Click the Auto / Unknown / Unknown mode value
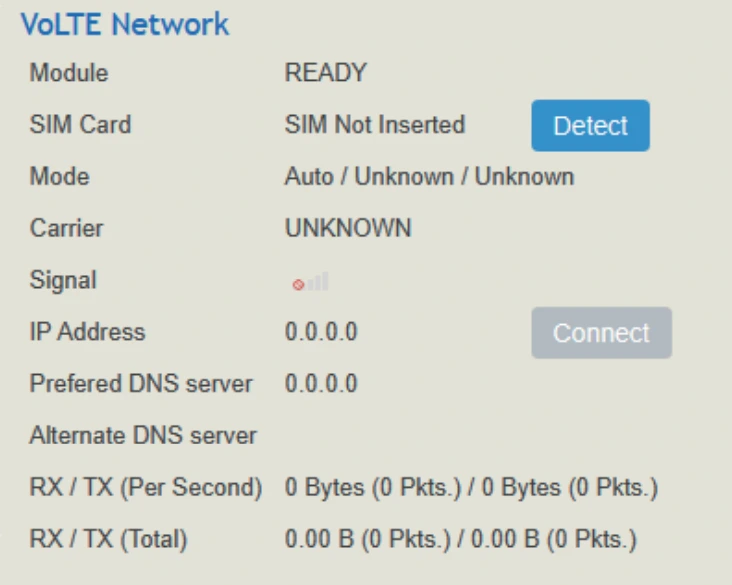 (x=429, y=177)
